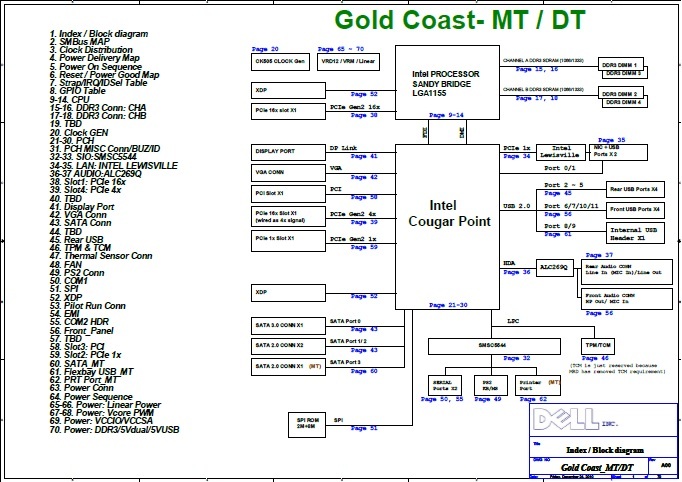Select index row '32-33. SIO:SMSC5544'
The width and height of the screenshot is (682, 482).
coord(93,157)
